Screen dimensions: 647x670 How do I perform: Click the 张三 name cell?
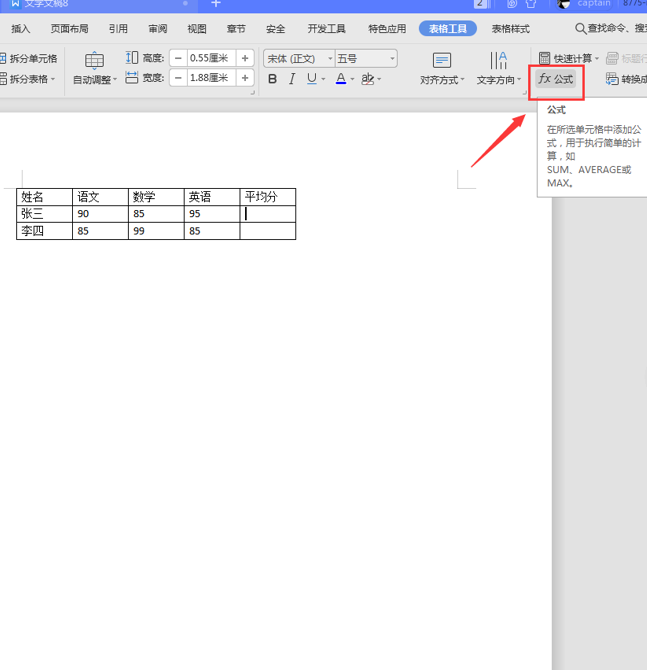pos(44,214)
